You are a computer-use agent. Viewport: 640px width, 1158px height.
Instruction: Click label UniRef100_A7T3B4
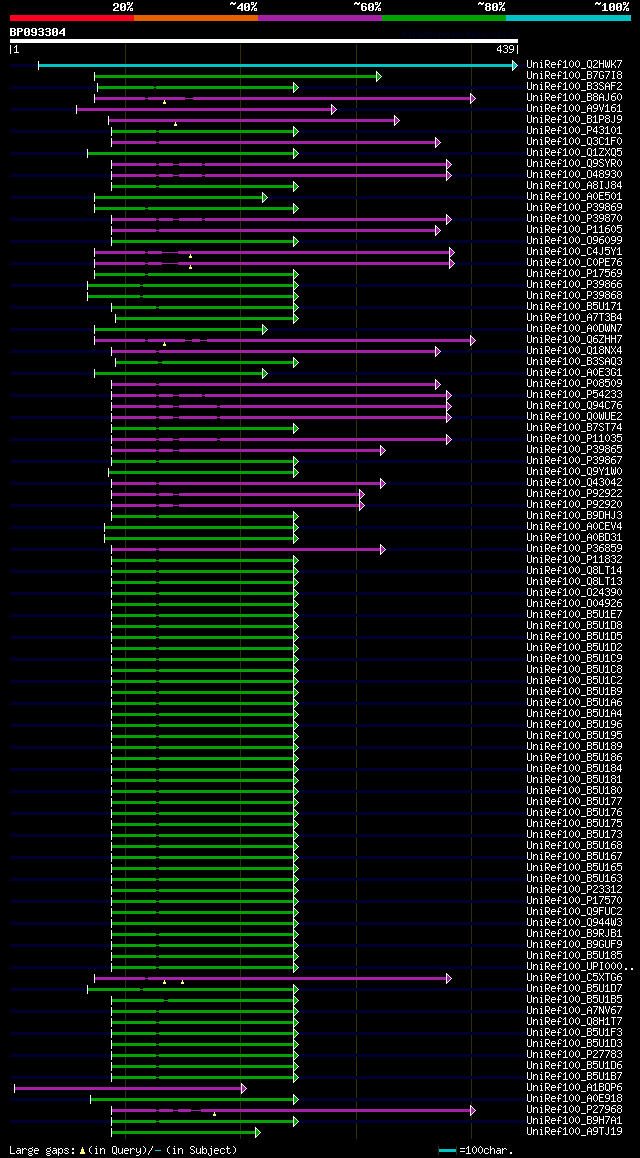[x=574, y=318]
